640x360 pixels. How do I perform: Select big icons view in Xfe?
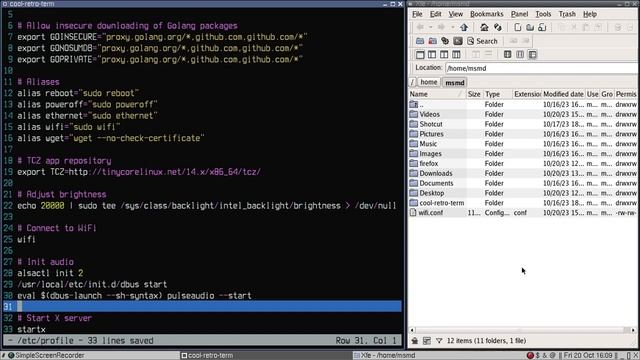[507, 54]
